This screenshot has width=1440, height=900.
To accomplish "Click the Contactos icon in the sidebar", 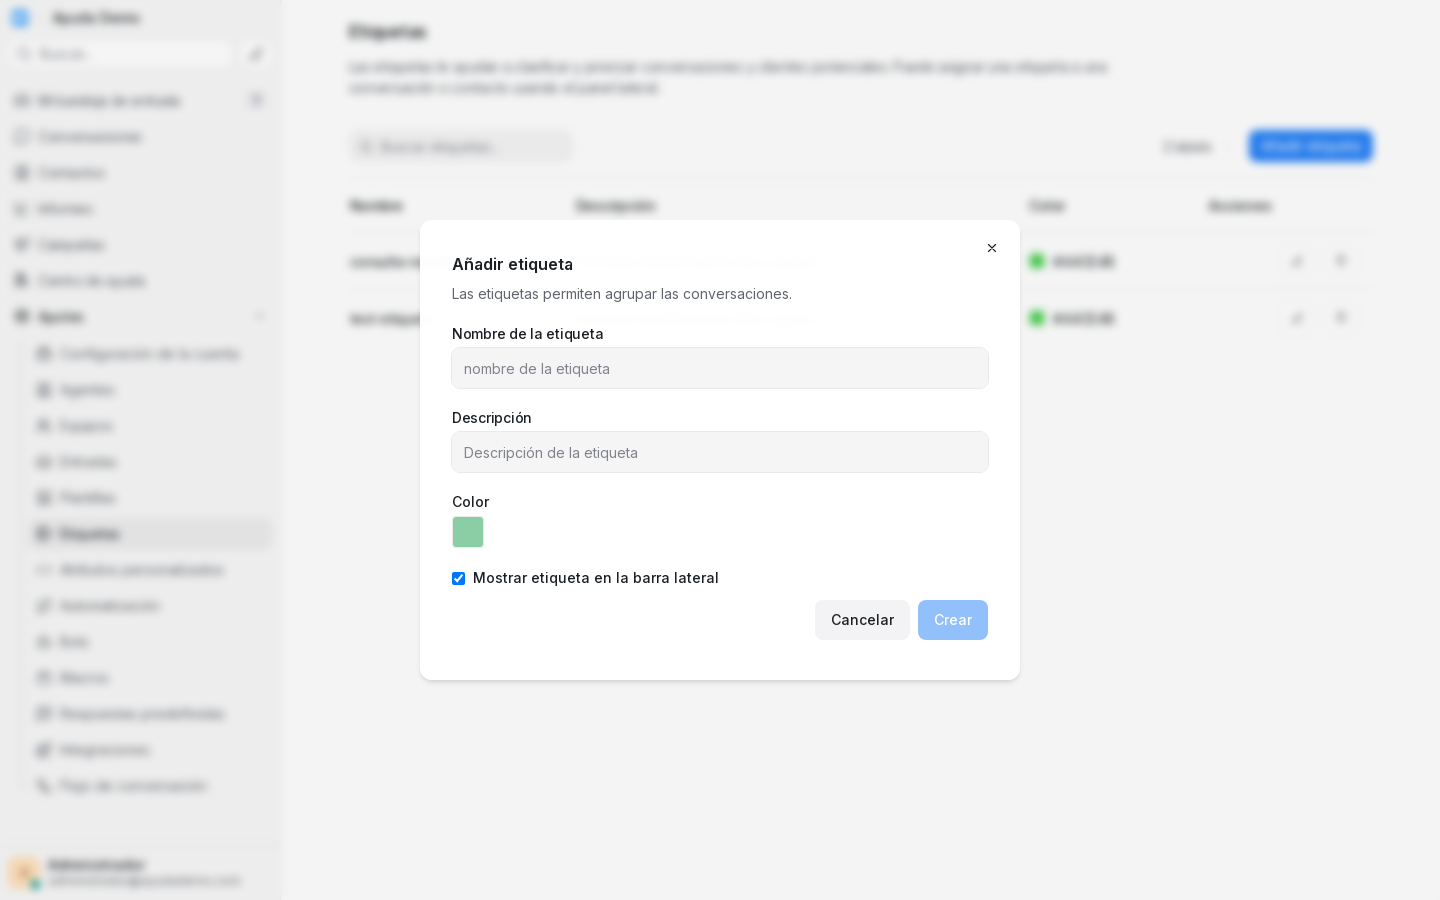I will click(x=21, y=173).
